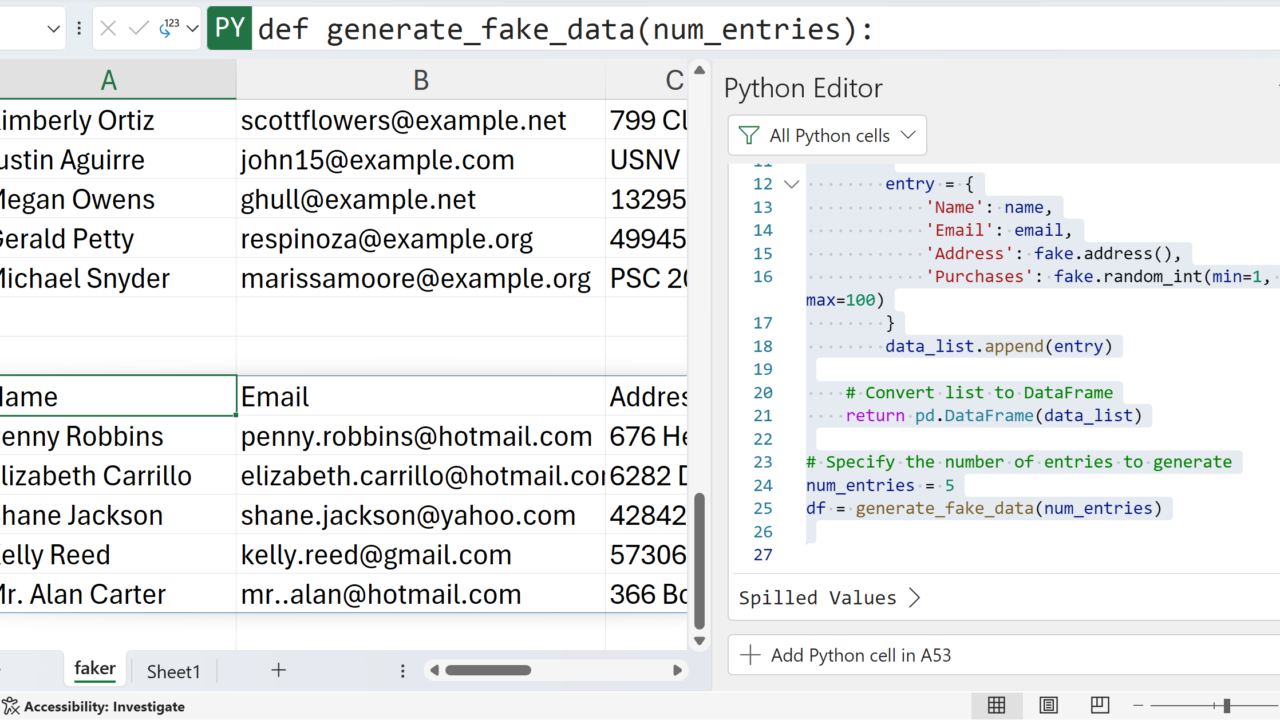Switch to Normal view in status bar
The width and height of the screenshot is (1280, 720).
point(996,706)
